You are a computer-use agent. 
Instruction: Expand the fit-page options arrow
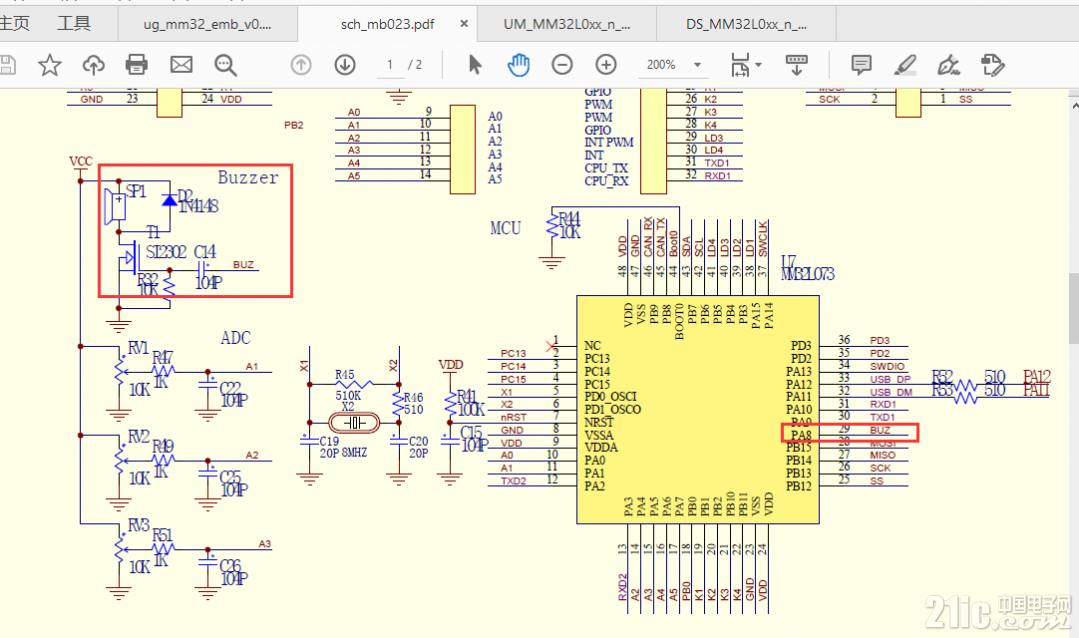point(758,65)
